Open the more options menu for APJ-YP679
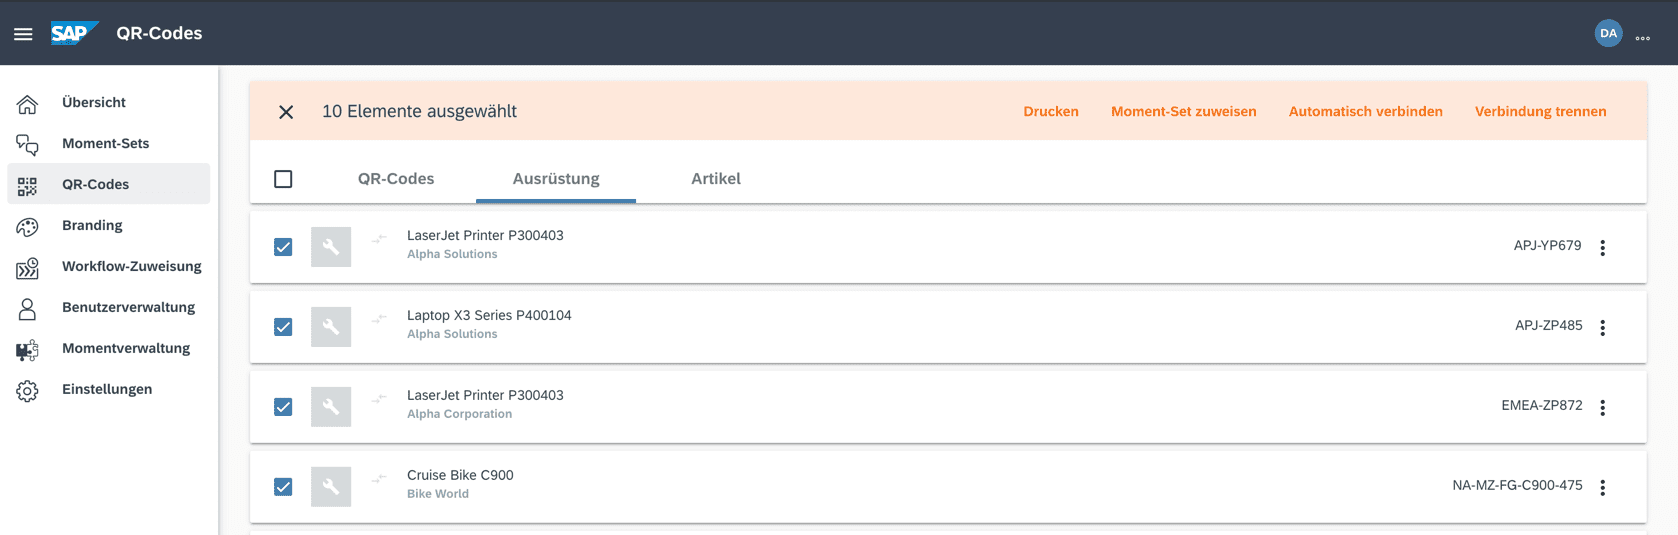The width and height of the screenshot is (1678, 535). coord(1602,247)
